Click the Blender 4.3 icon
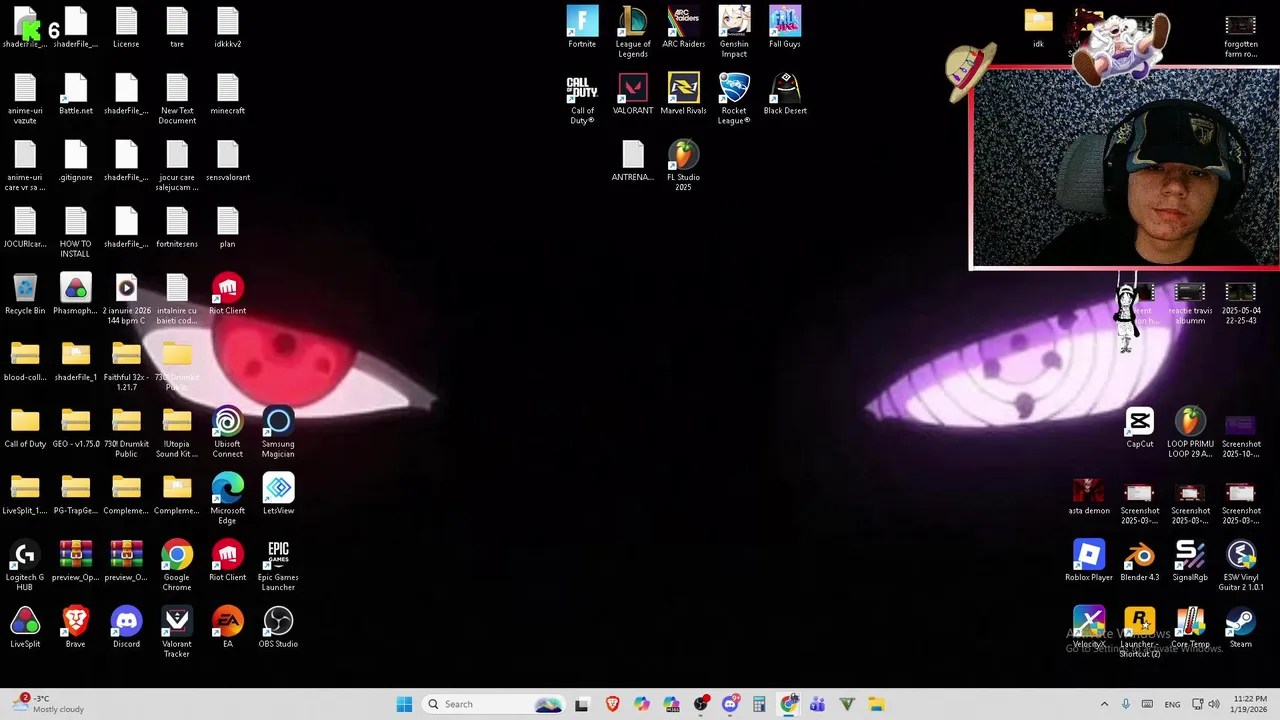Screen dimensions: 1280x720 (x=1140, y=560)
